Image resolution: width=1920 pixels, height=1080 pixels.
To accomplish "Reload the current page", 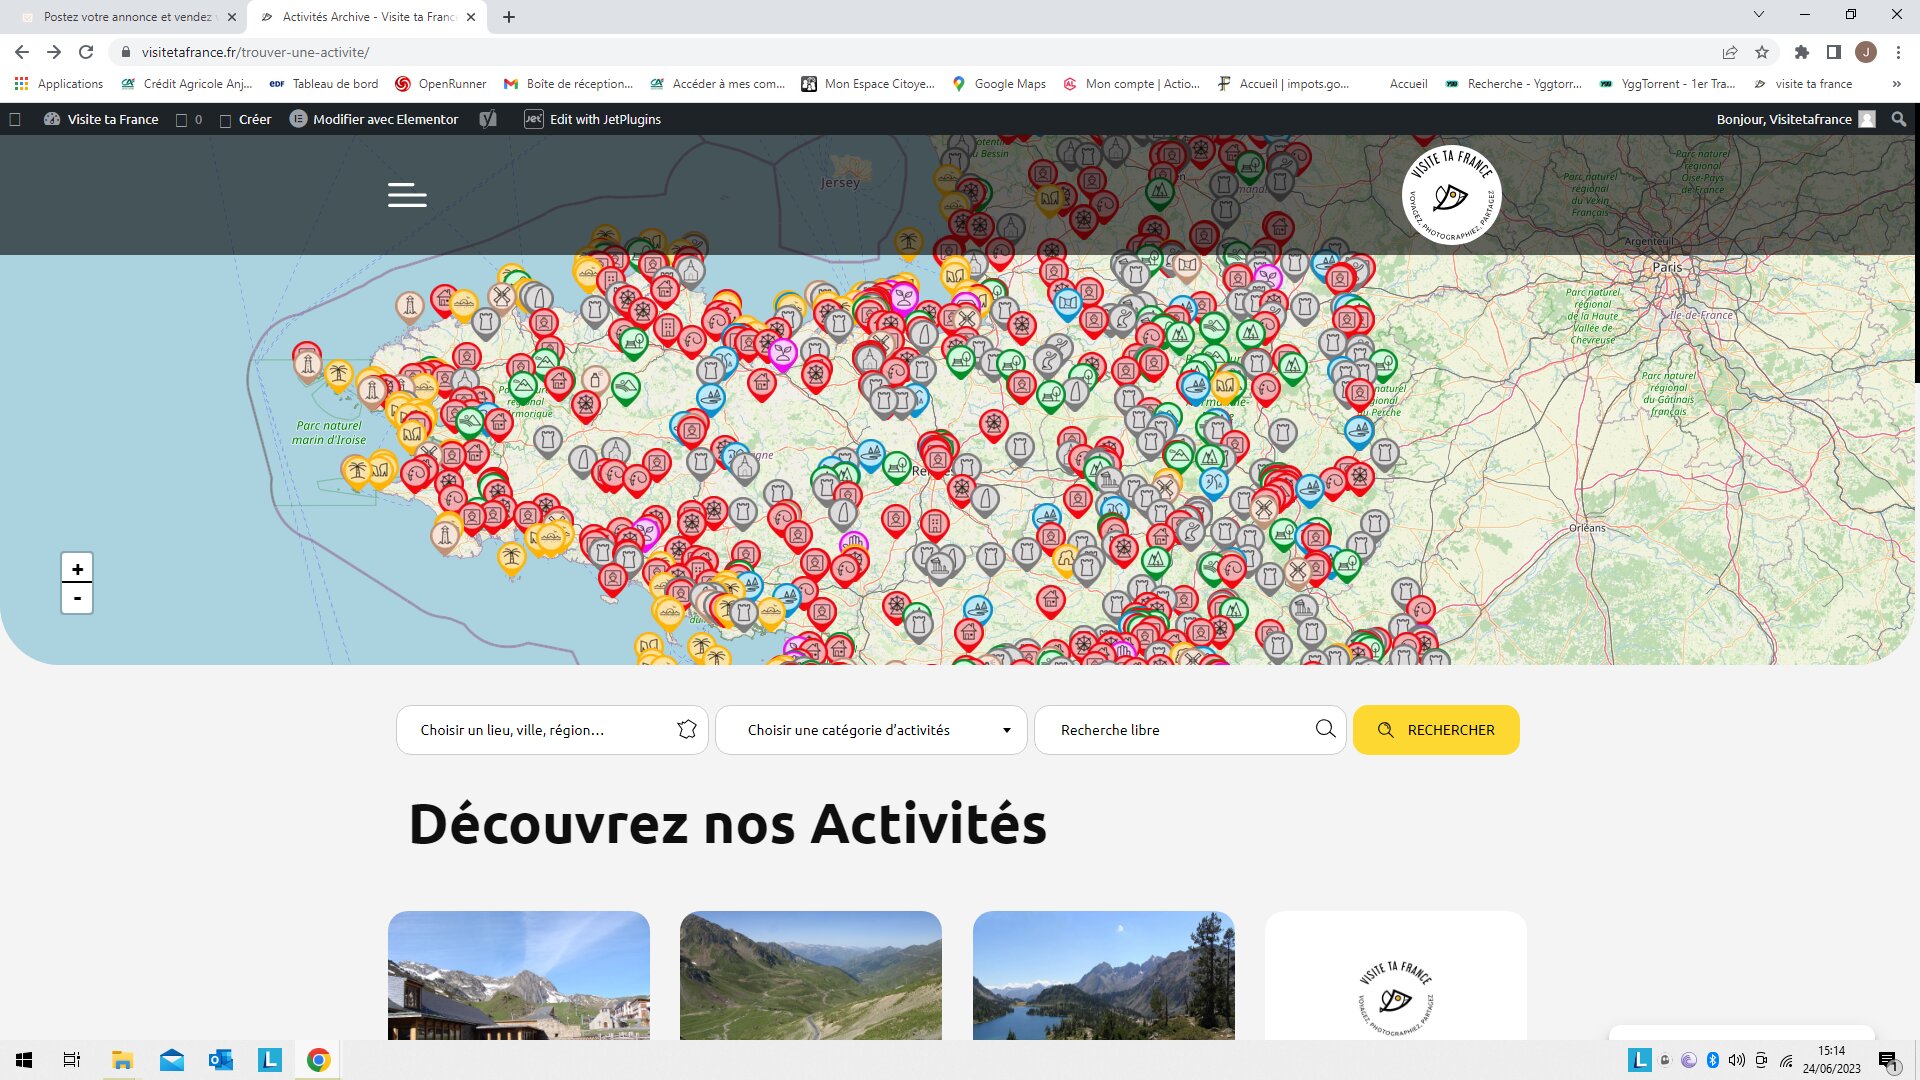I will tap(86, 52).
